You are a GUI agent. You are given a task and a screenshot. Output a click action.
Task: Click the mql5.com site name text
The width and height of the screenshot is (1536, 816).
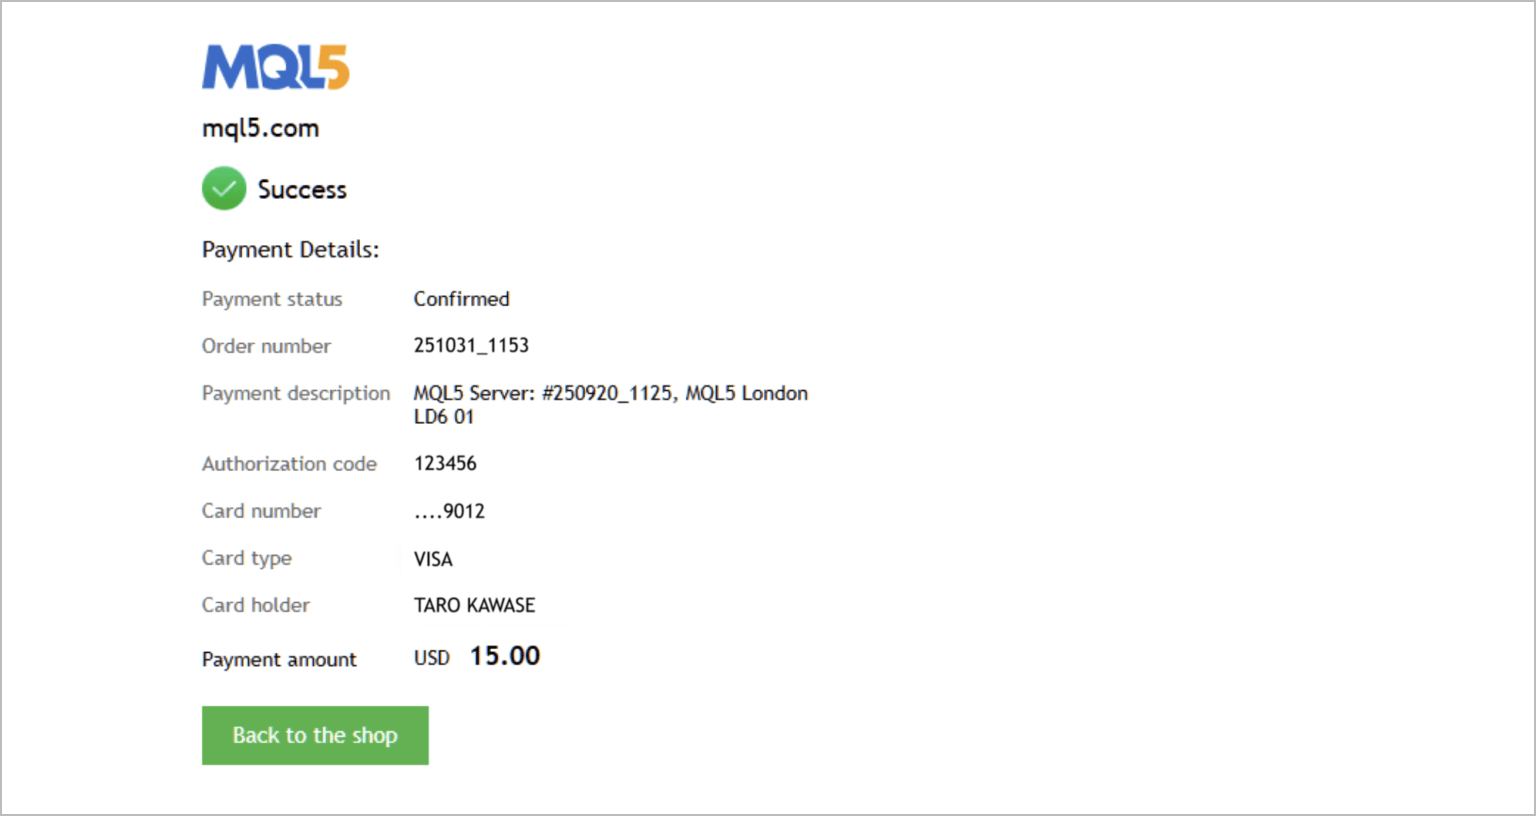260,128
